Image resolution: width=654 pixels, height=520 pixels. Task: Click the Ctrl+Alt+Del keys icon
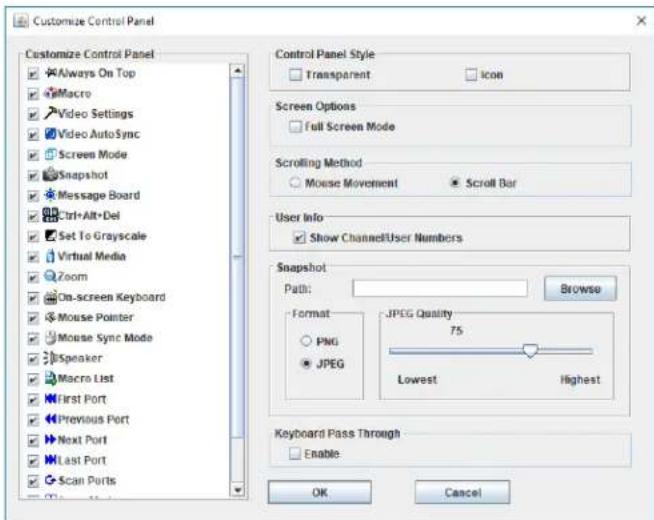pos(50,215)
